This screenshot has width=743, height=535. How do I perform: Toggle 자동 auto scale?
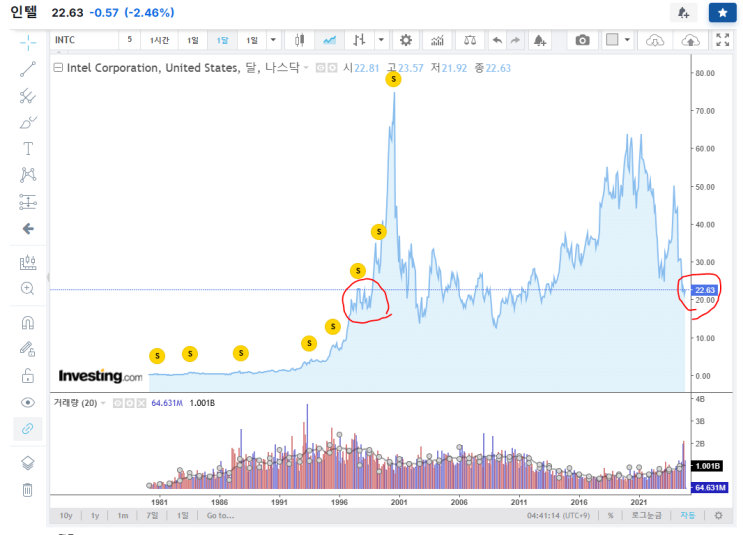point(688,515)
